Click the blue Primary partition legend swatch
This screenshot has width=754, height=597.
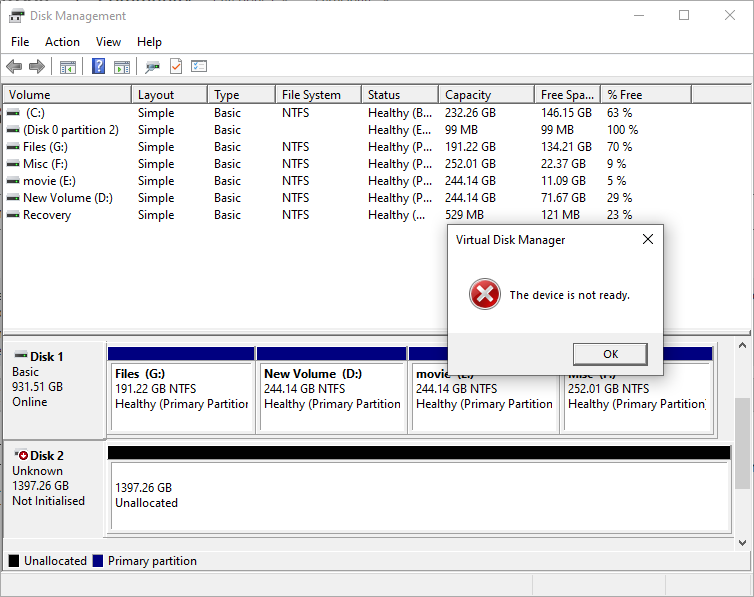click(98, 560)
